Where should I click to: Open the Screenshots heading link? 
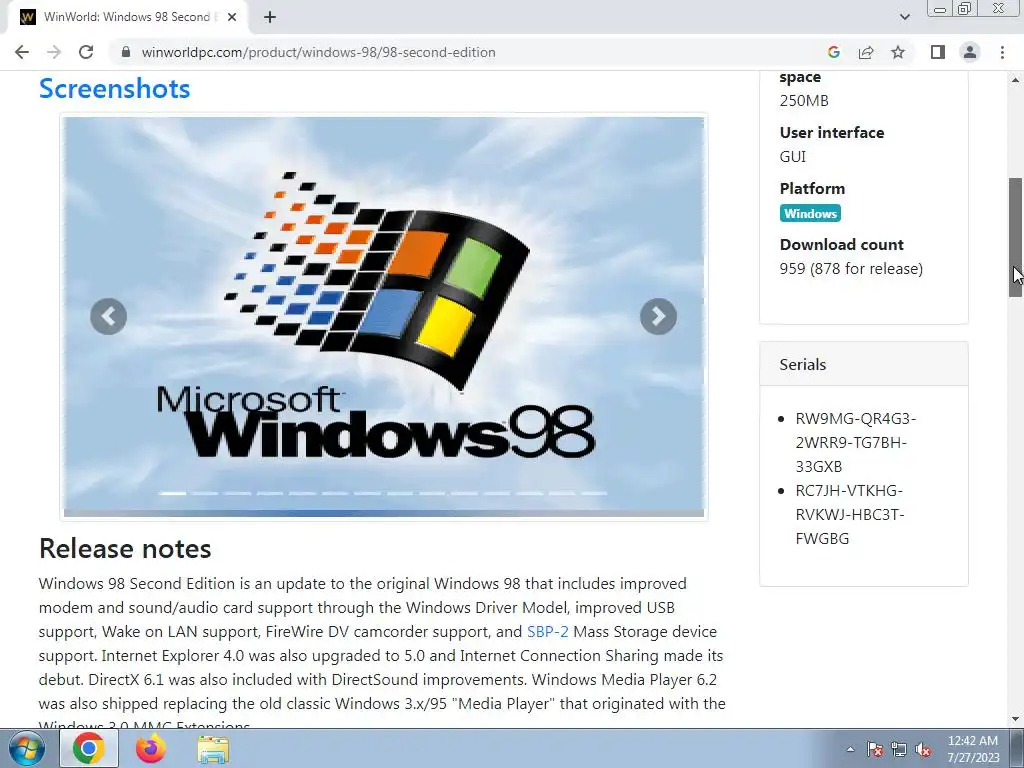[114, 89]
